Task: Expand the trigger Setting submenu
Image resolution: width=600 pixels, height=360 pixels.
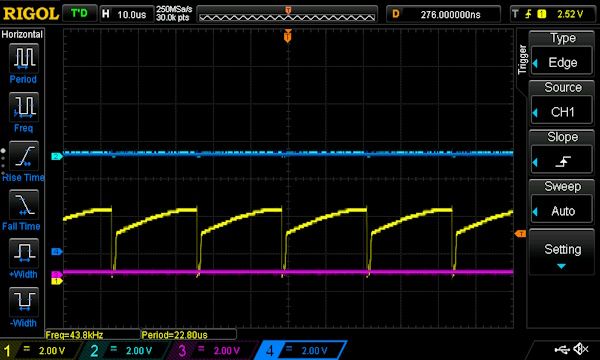Action: click(562, 253)
